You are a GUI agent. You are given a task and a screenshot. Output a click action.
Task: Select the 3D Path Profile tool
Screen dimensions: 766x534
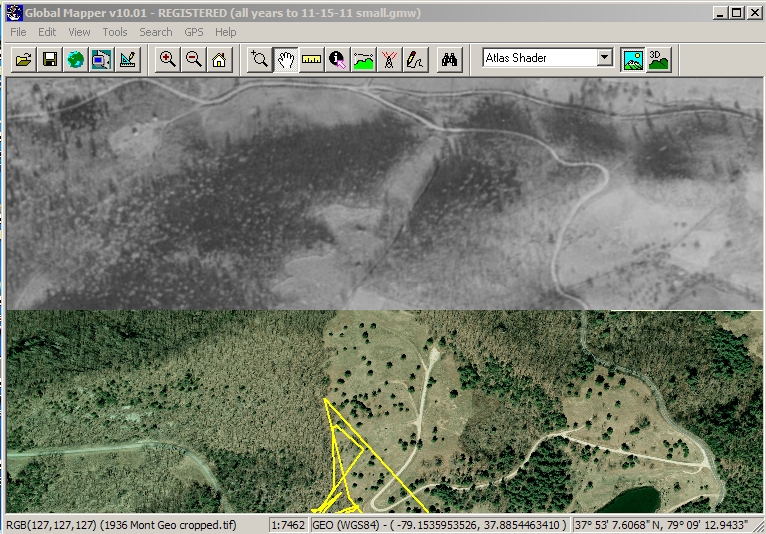pos(363,60)
